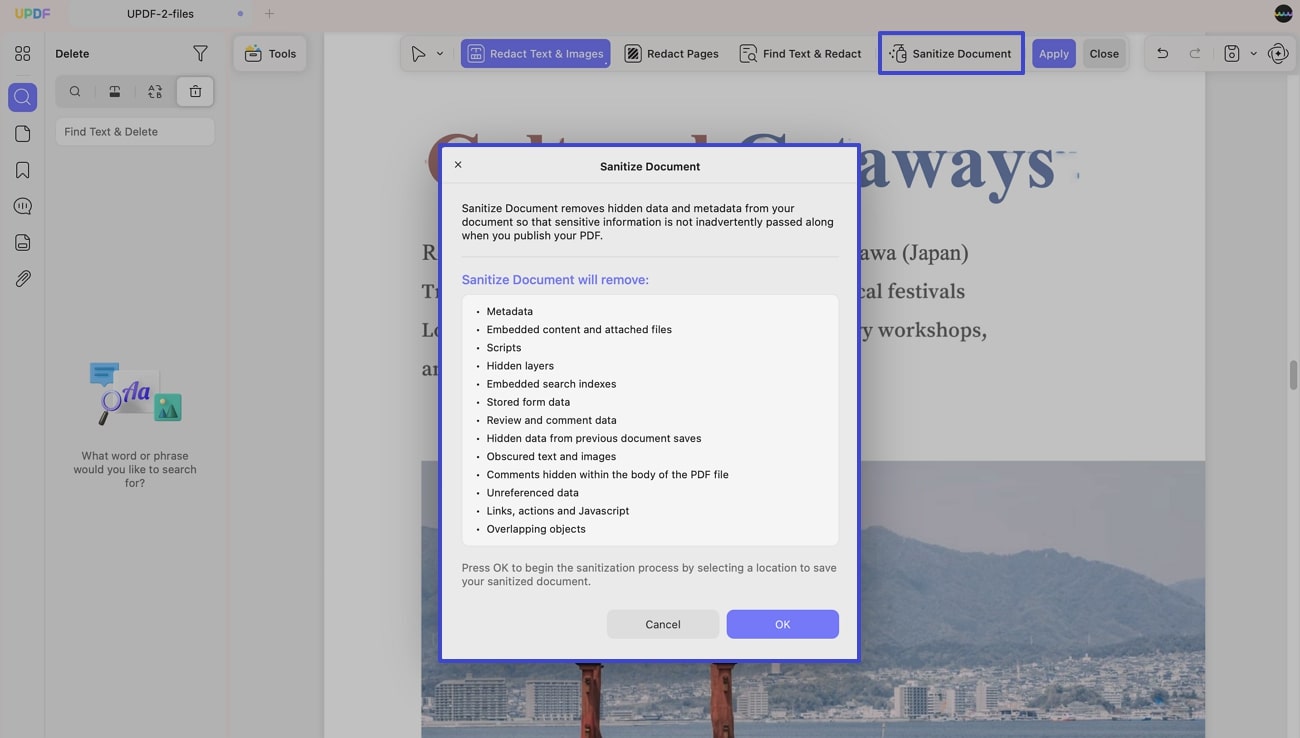This screenshot has width=1300, height=738.
Task: Click the unsaved dot on the UPDF-2-files tab
Action: [240, 14]
